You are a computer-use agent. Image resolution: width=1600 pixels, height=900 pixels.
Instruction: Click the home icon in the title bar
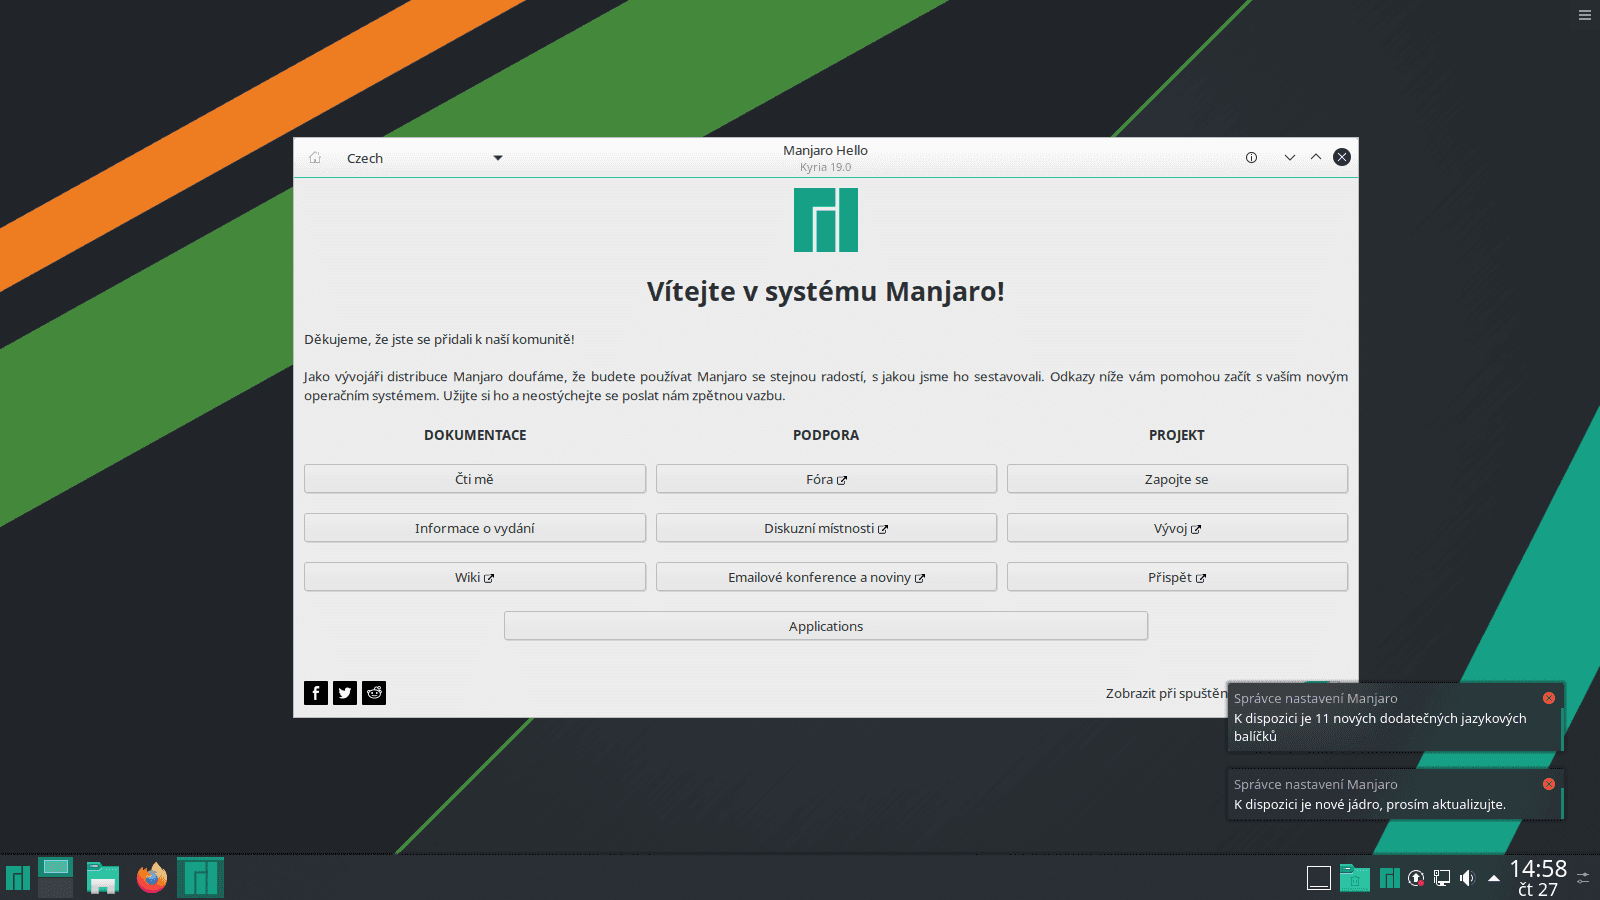(x=315, y=157)
